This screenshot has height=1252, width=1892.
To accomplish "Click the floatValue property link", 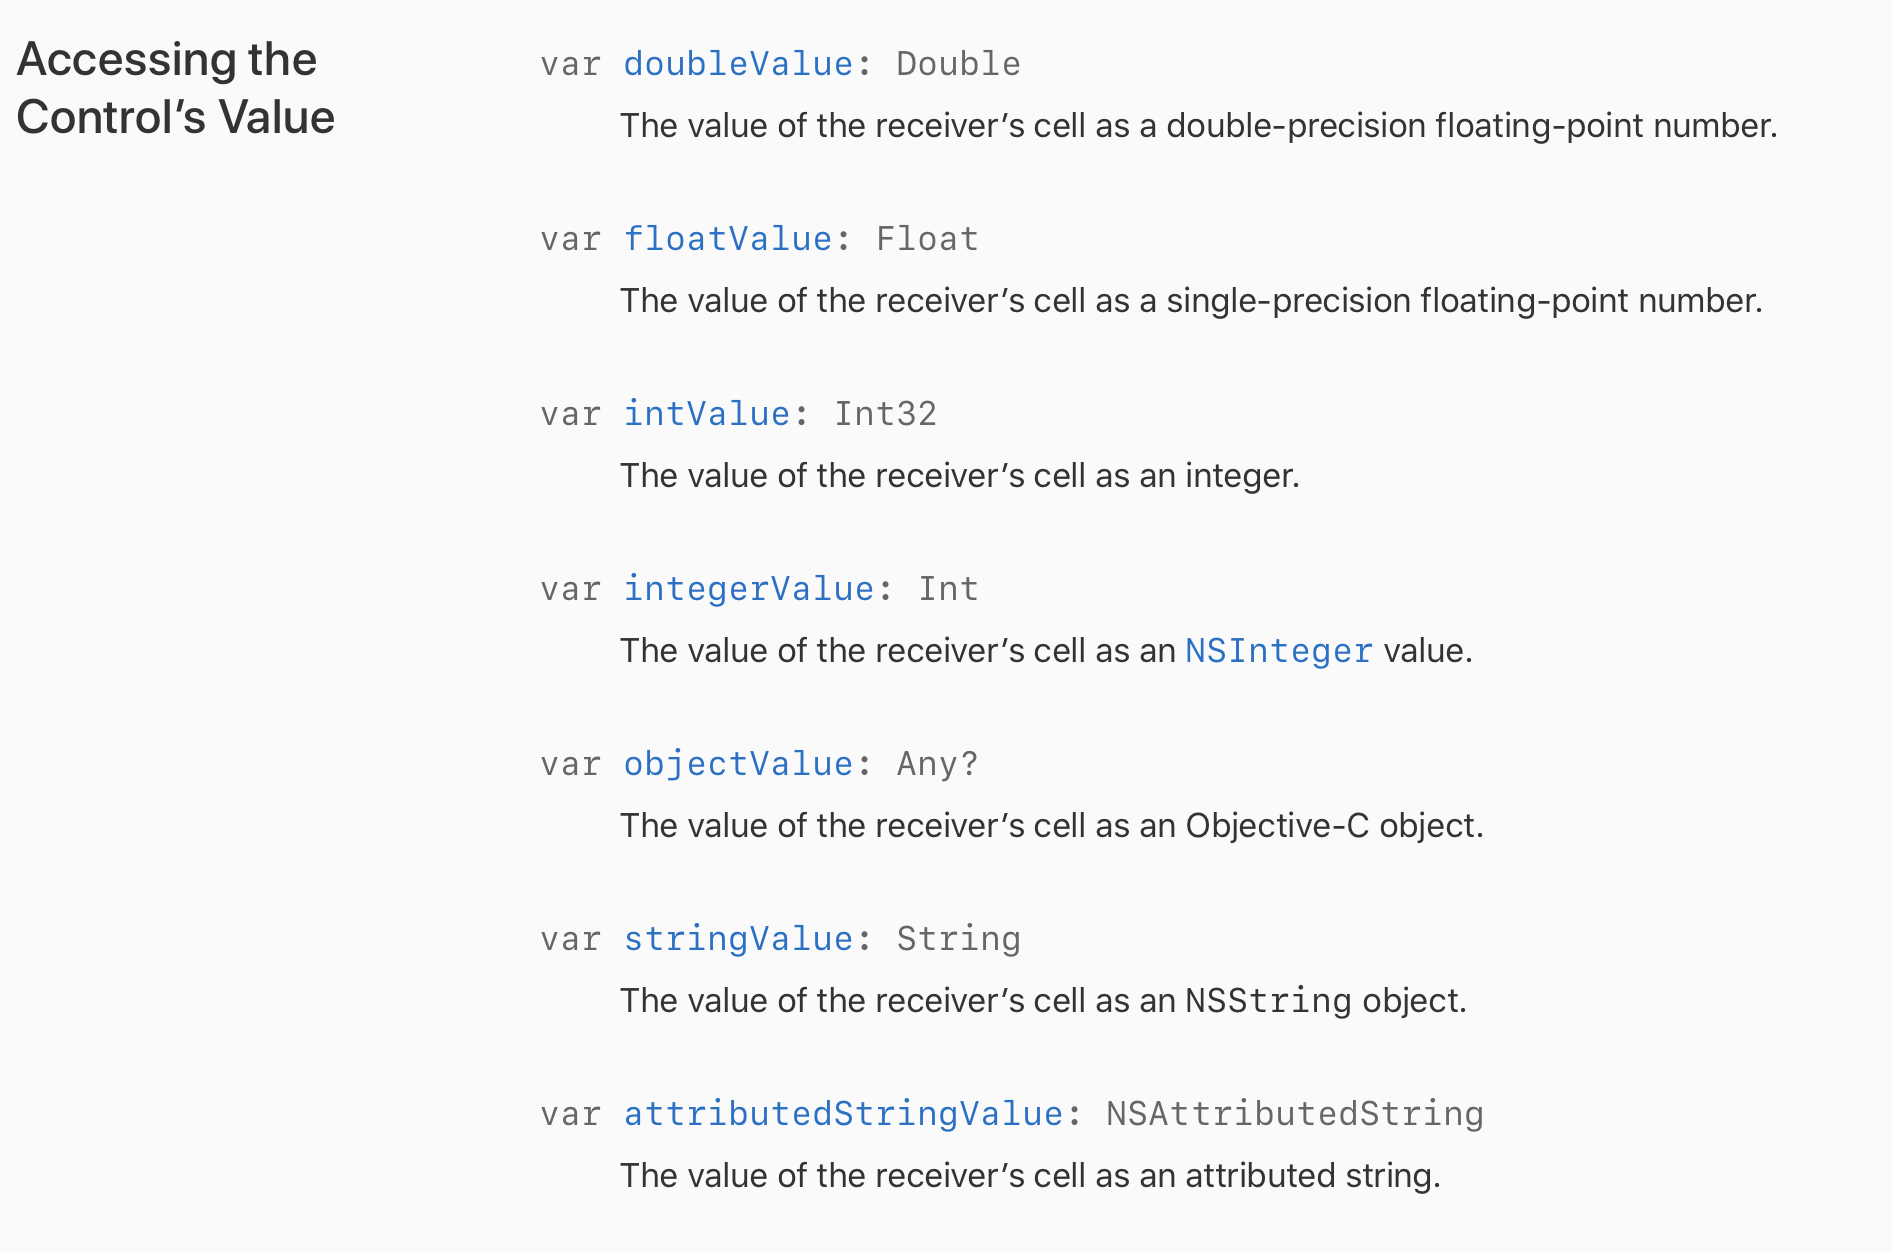I will [728, 239].
